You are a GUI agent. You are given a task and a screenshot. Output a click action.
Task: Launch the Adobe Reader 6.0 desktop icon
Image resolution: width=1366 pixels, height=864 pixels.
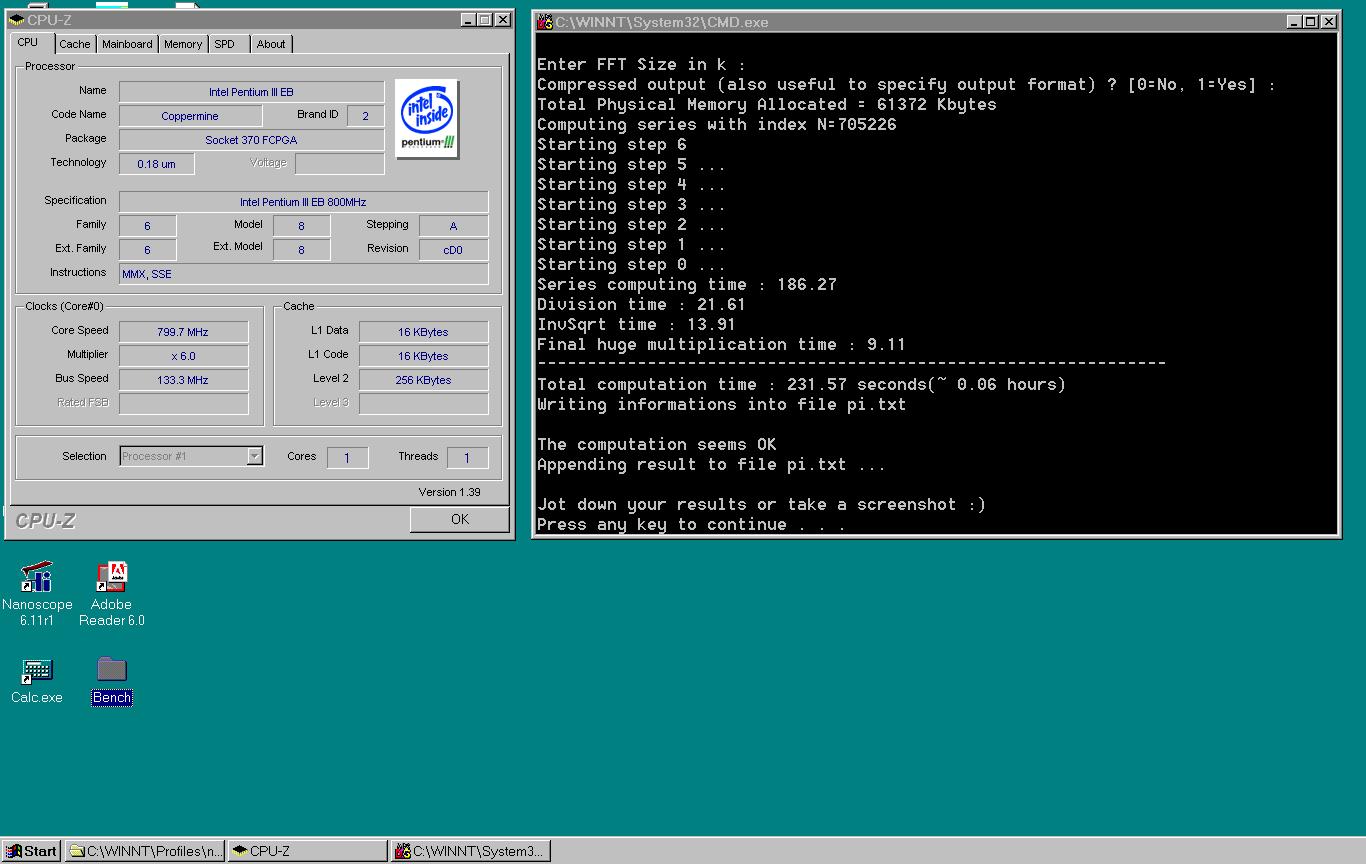tap(112, 593)
